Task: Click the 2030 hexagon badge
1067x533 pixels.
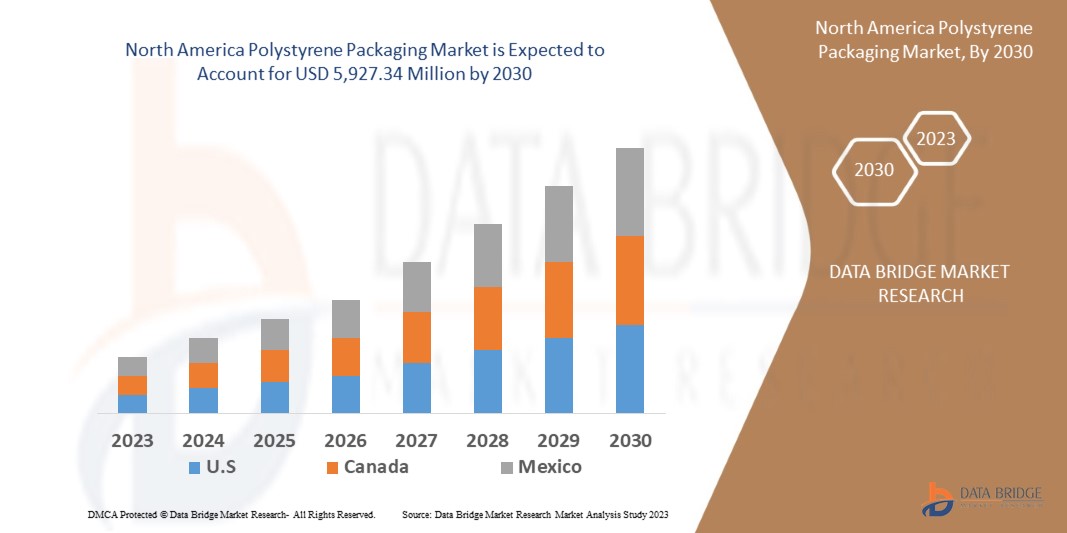Action: point(874,170)
